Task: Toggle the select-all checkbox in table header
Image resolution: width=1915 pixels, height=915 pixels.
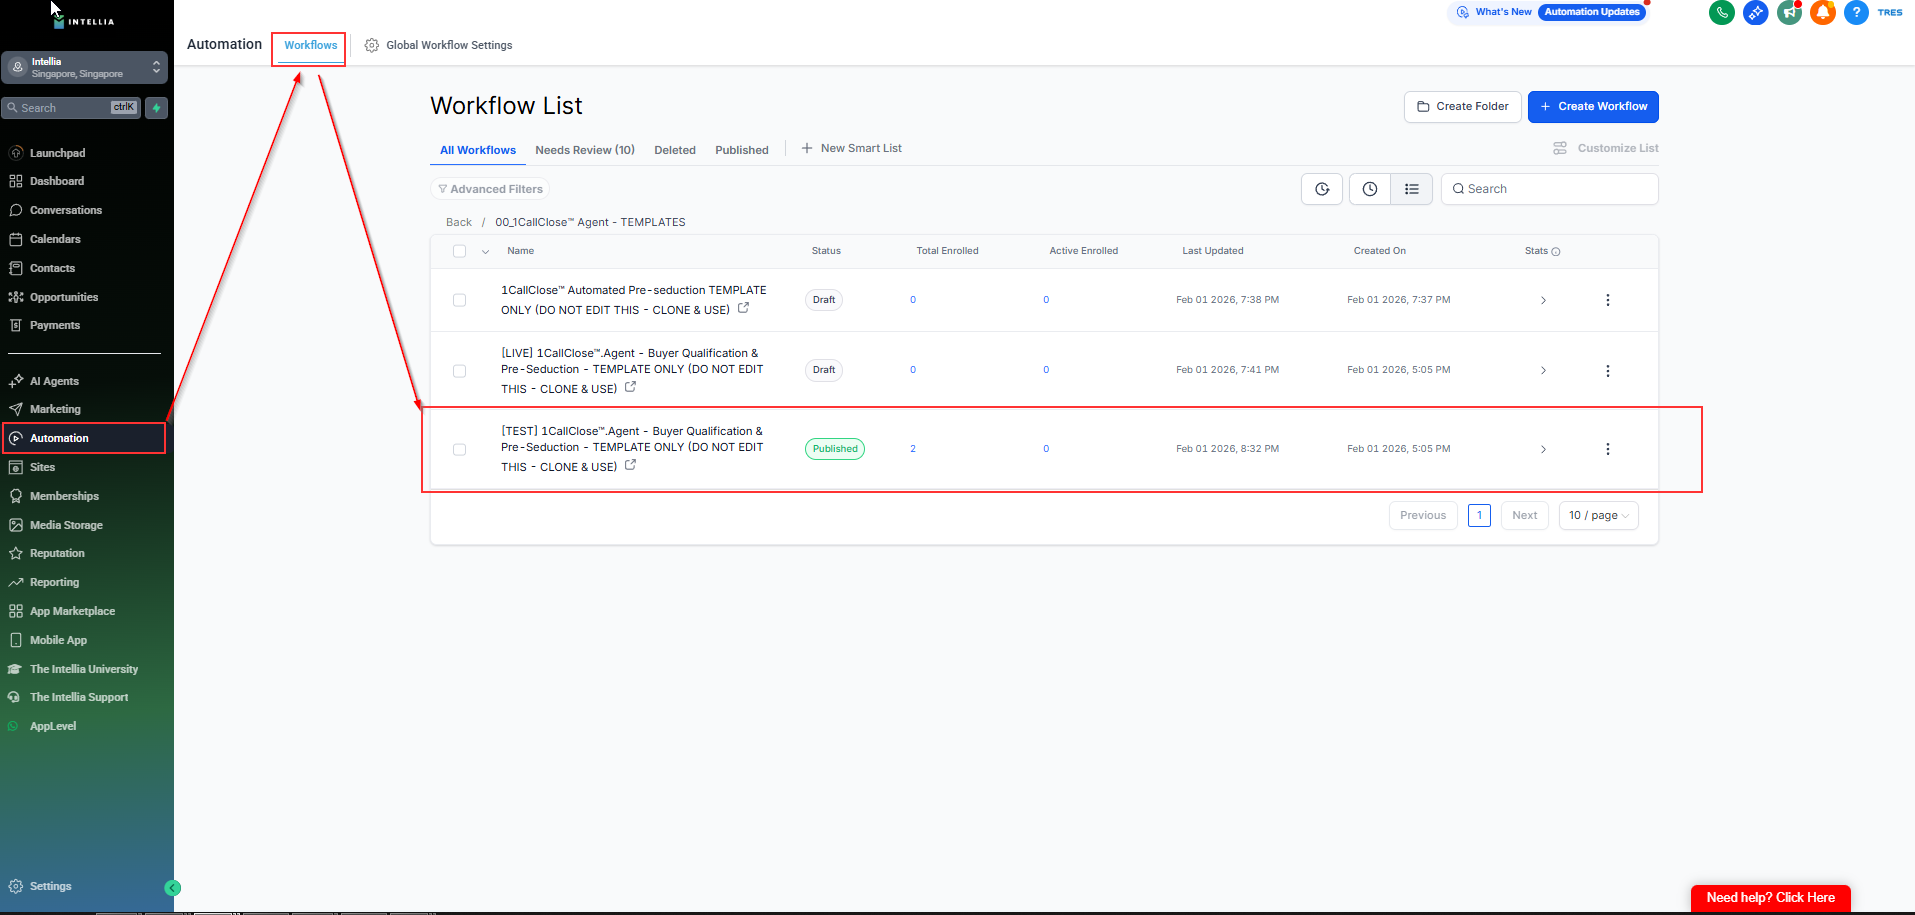Action: 459,251
